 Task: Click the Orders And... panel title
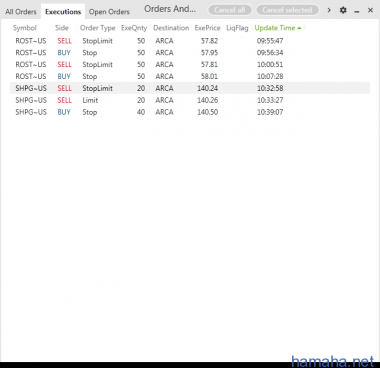point(170,9)
